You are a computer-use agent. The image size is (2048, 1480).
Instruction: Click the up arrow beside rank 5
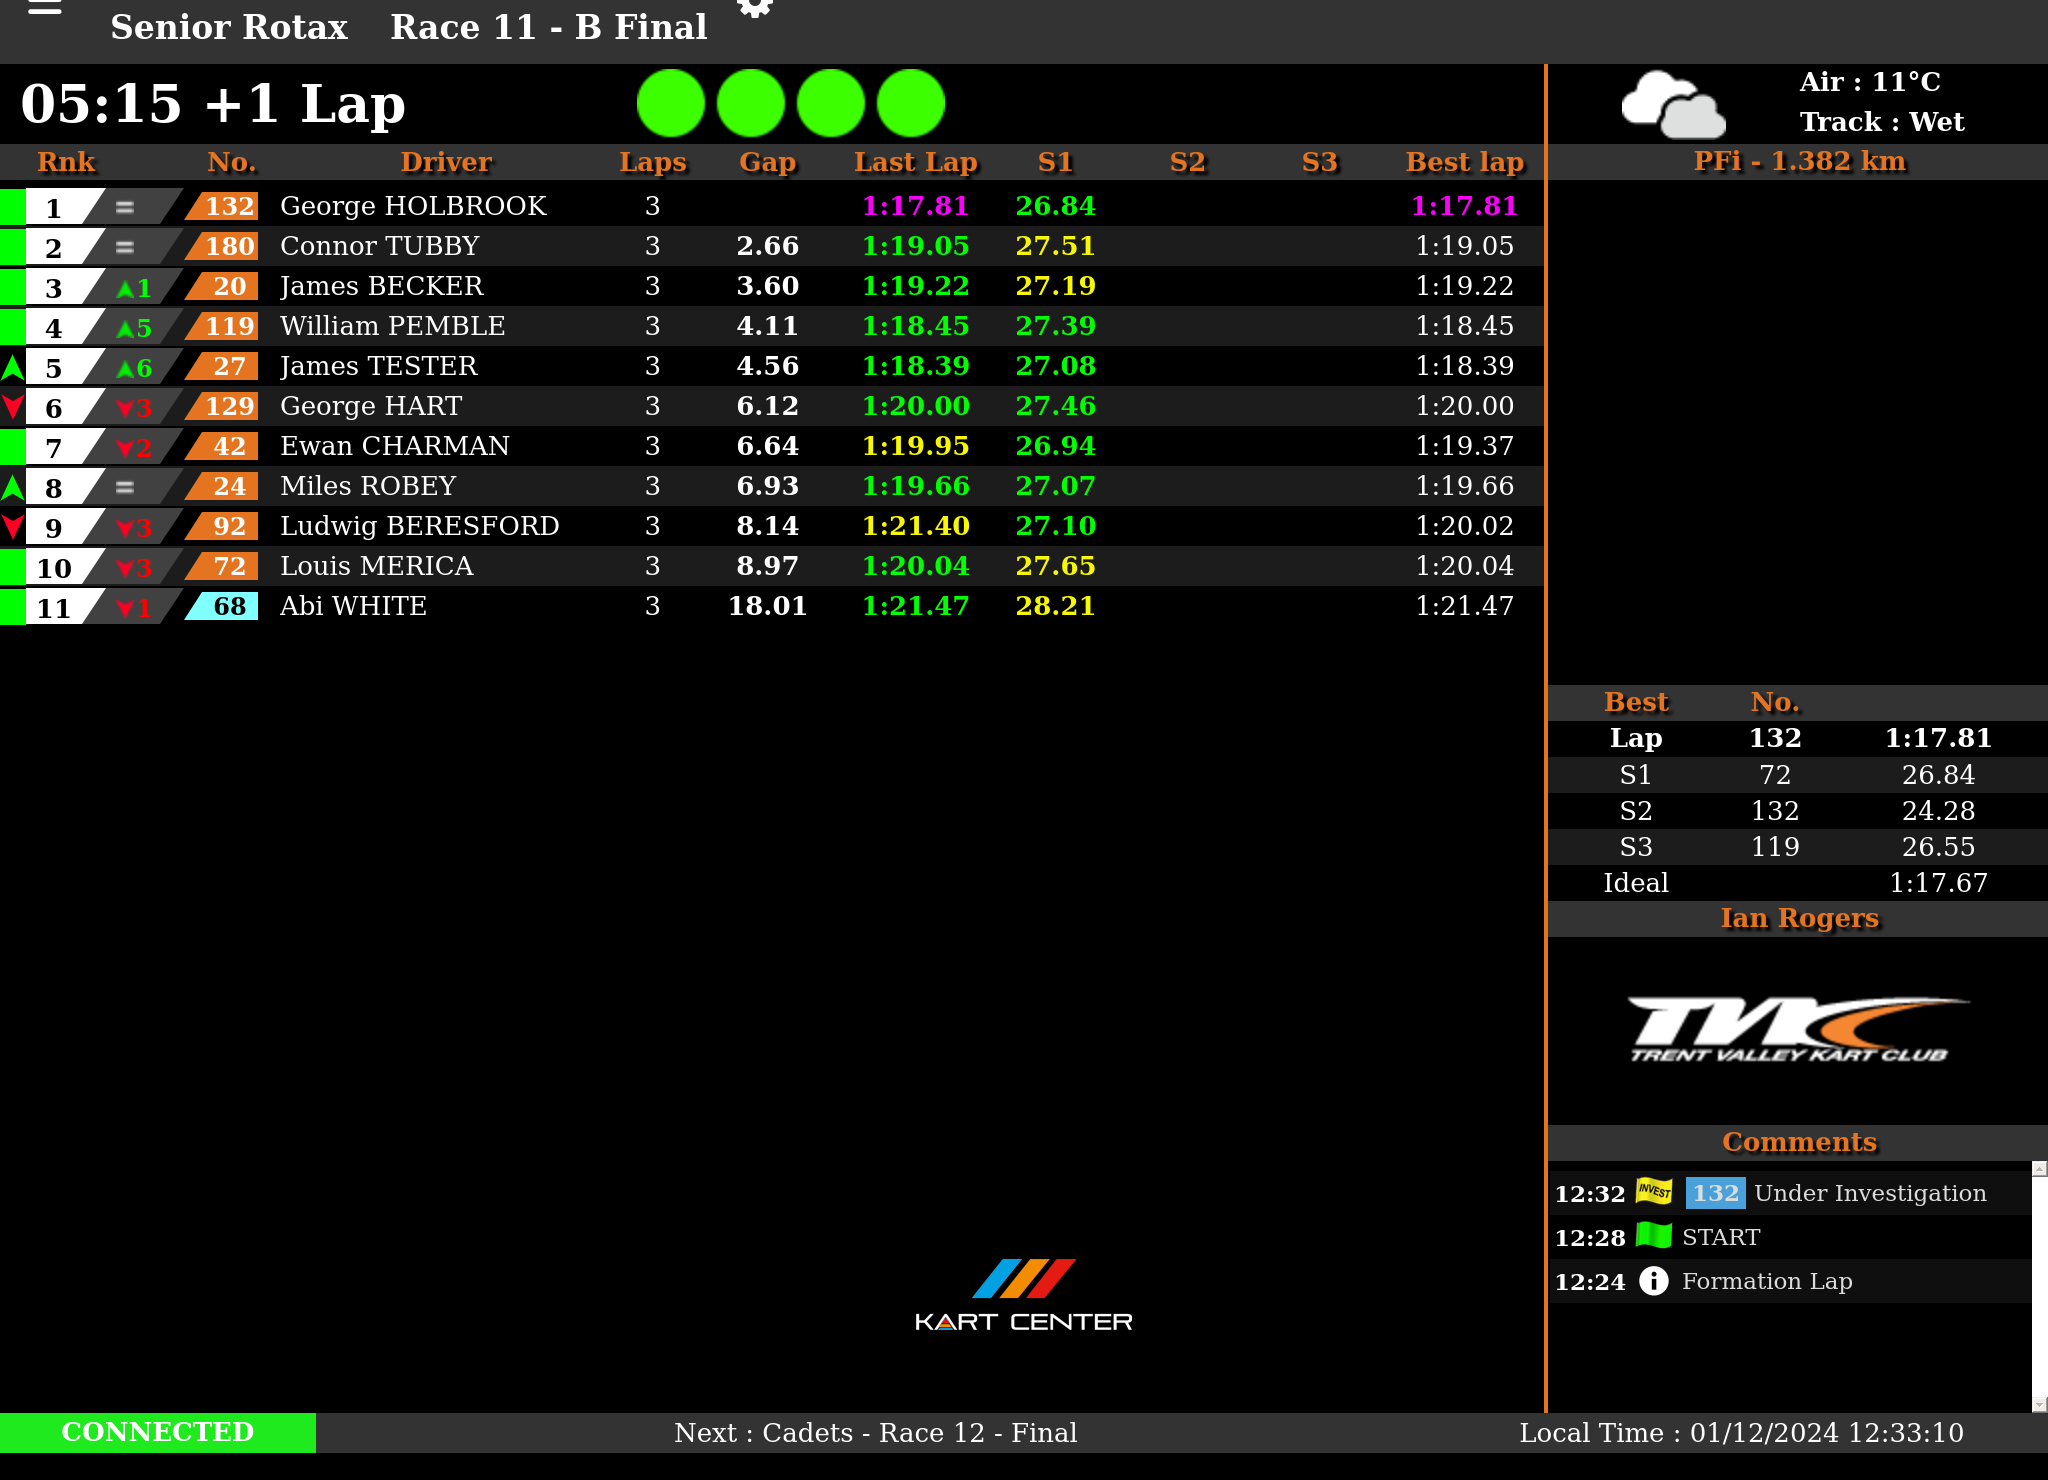[12, 367]
